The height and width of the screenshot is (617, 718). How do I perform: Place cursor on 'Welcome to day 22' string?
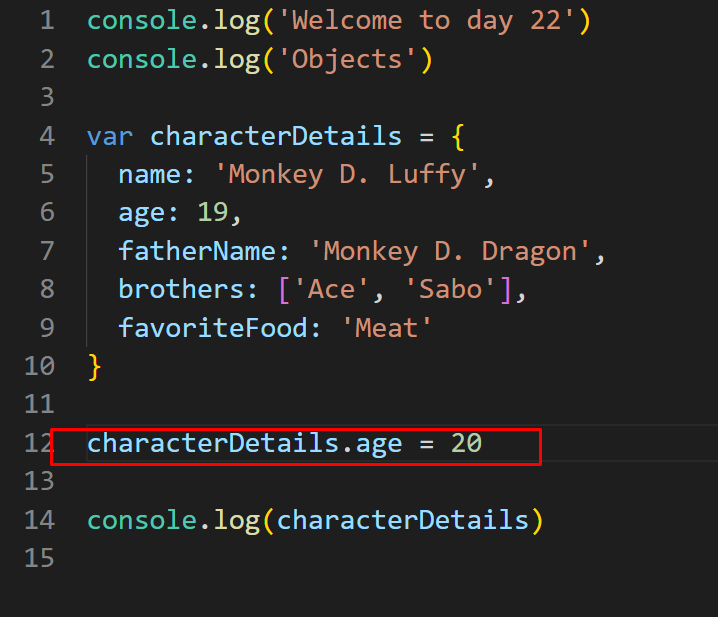tap(426, 21)
